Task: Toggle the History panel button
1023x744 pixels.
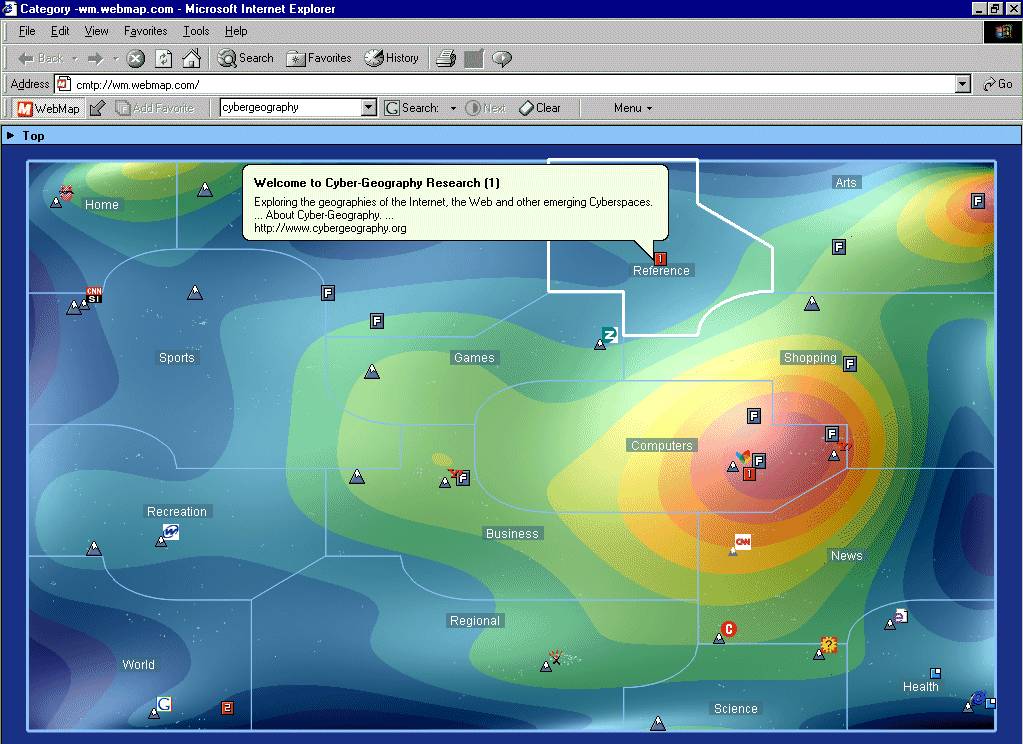Action: coord(392,58)
